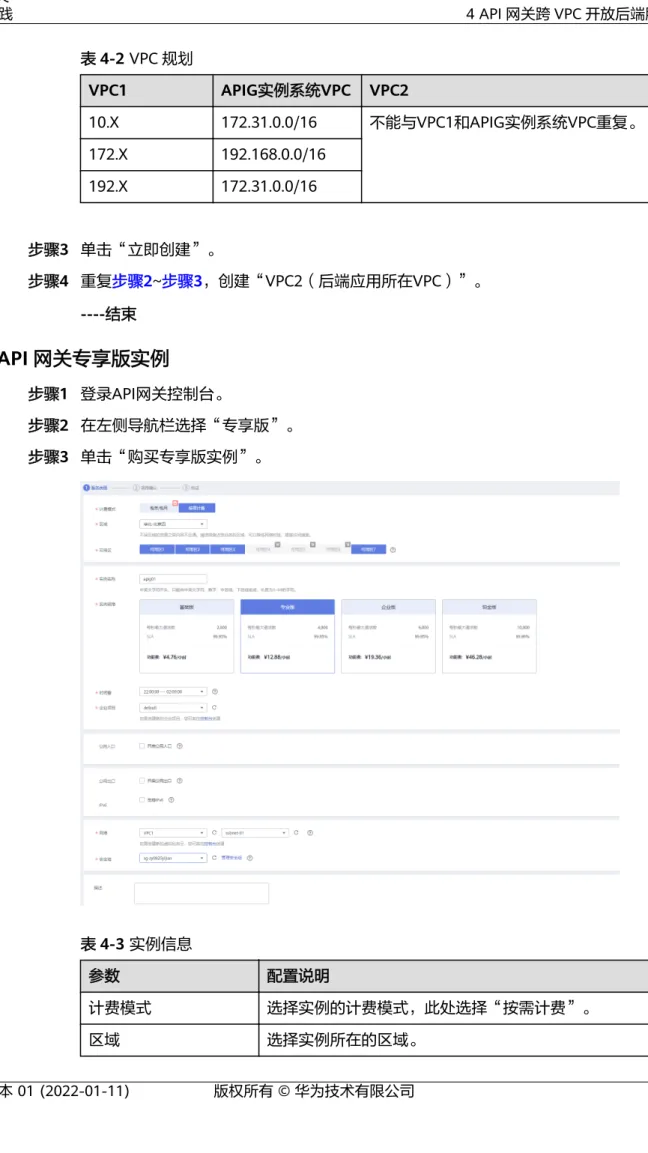
Task: Click the 表 4-3 实例信息 caption
Action: [x=136, y=943]
